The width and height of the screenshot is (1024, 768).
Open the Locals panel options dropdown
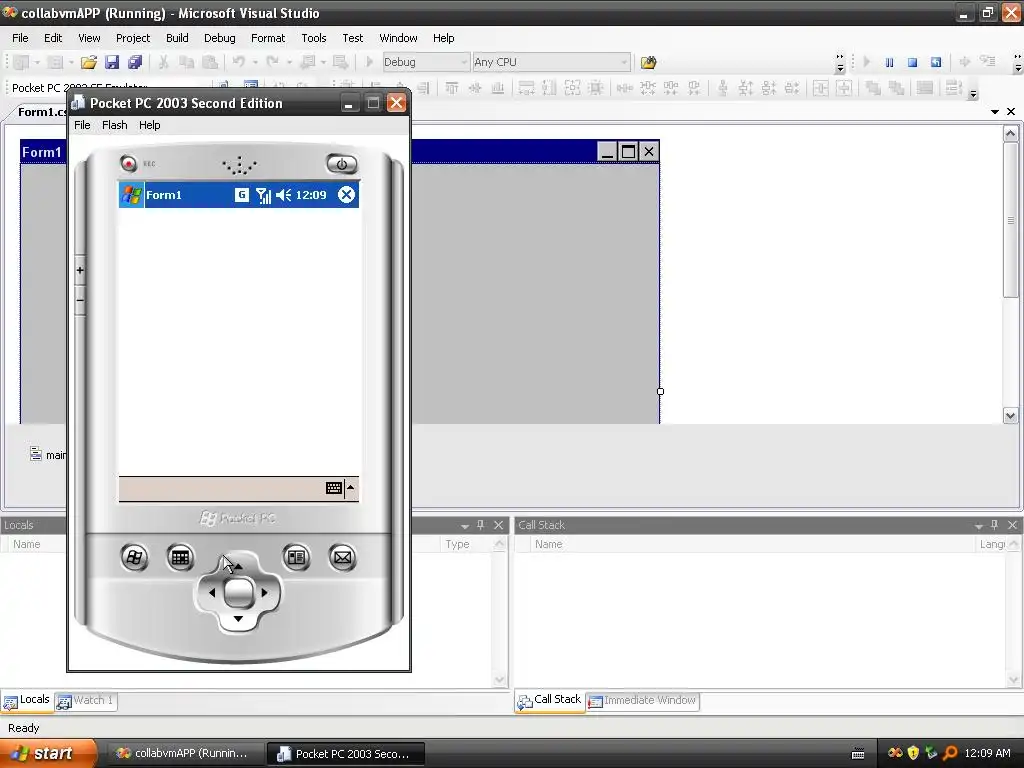465,526
